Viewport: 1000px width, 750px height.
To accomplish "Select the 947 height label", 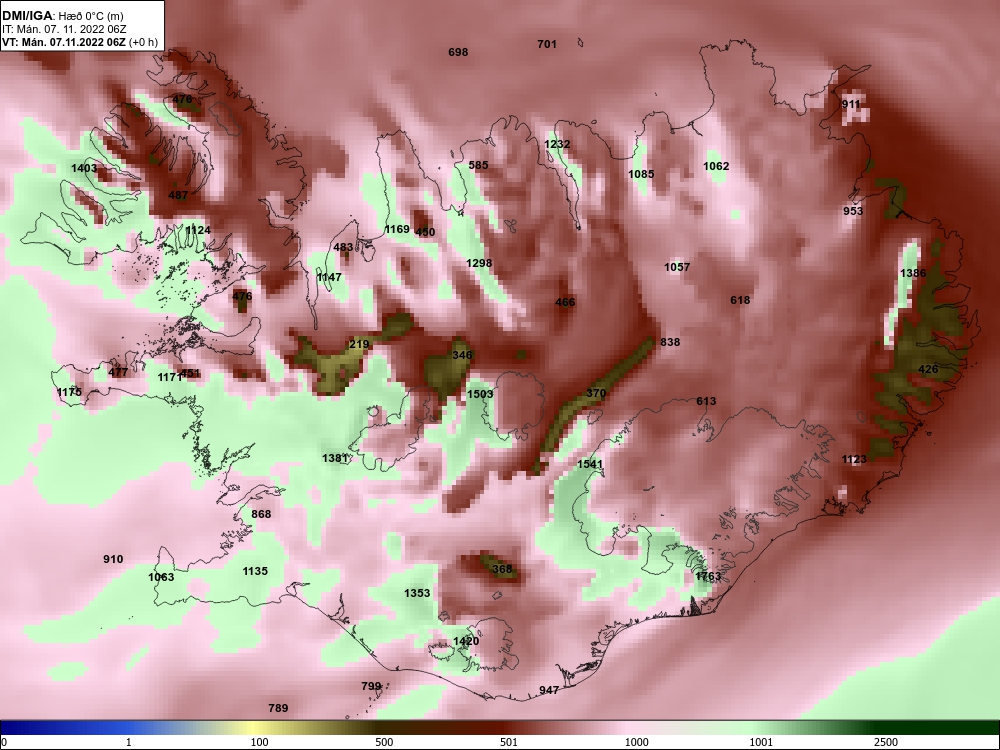I will point(549,690).
